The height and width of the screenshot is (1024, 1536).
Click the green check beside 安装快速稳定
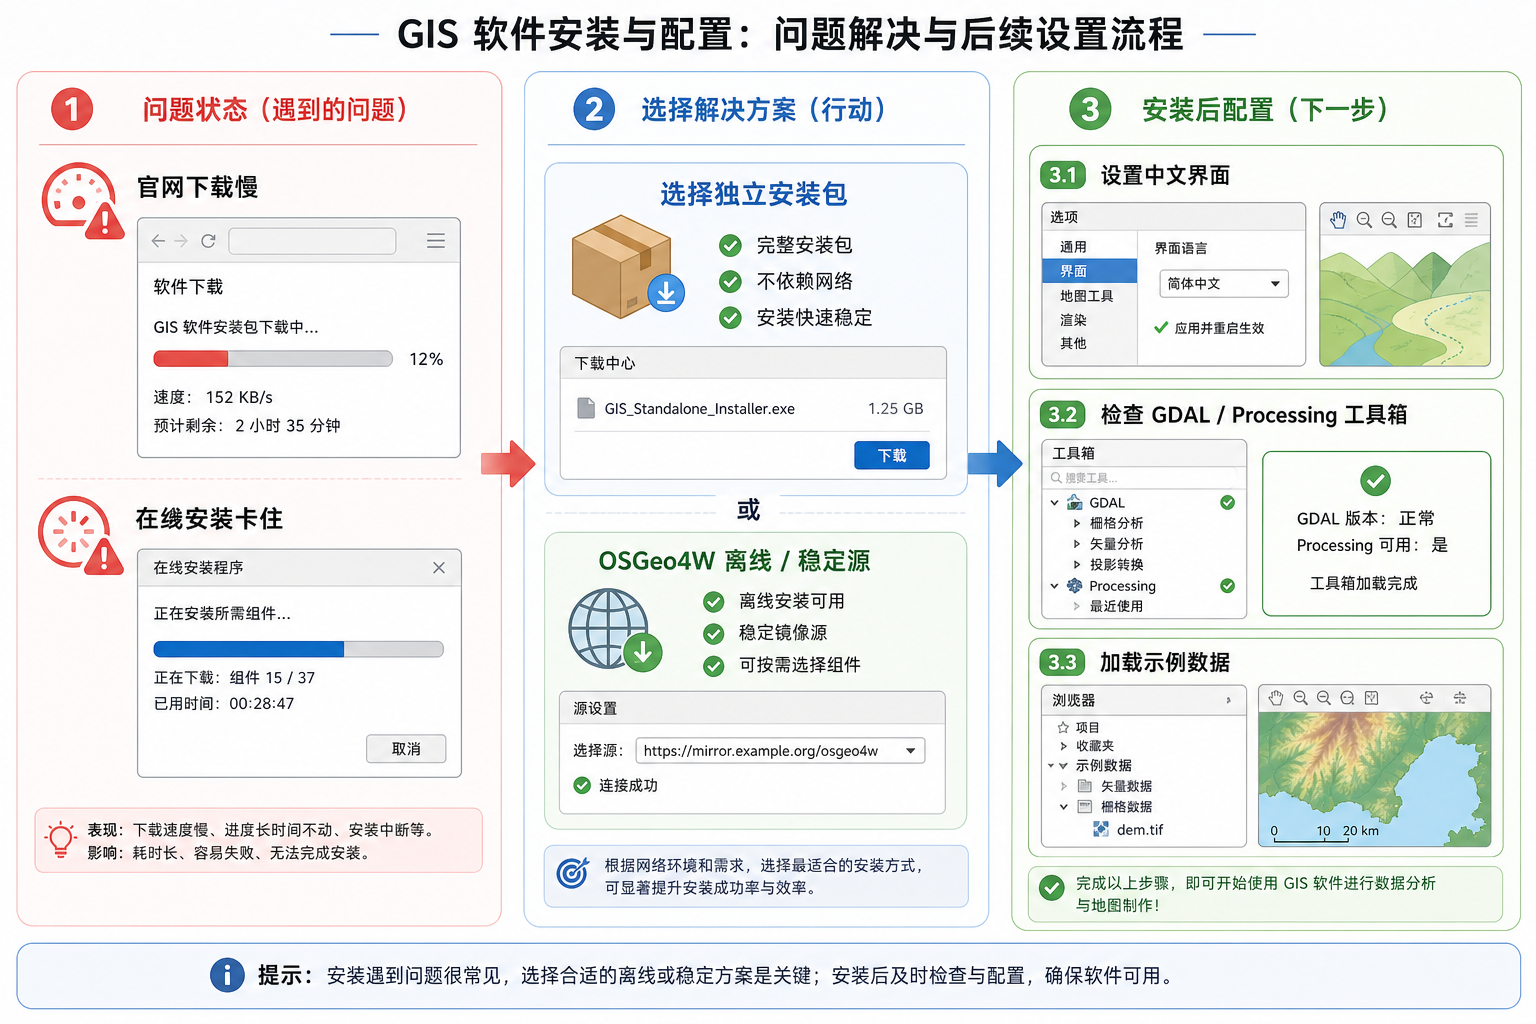tap(731, 318)
